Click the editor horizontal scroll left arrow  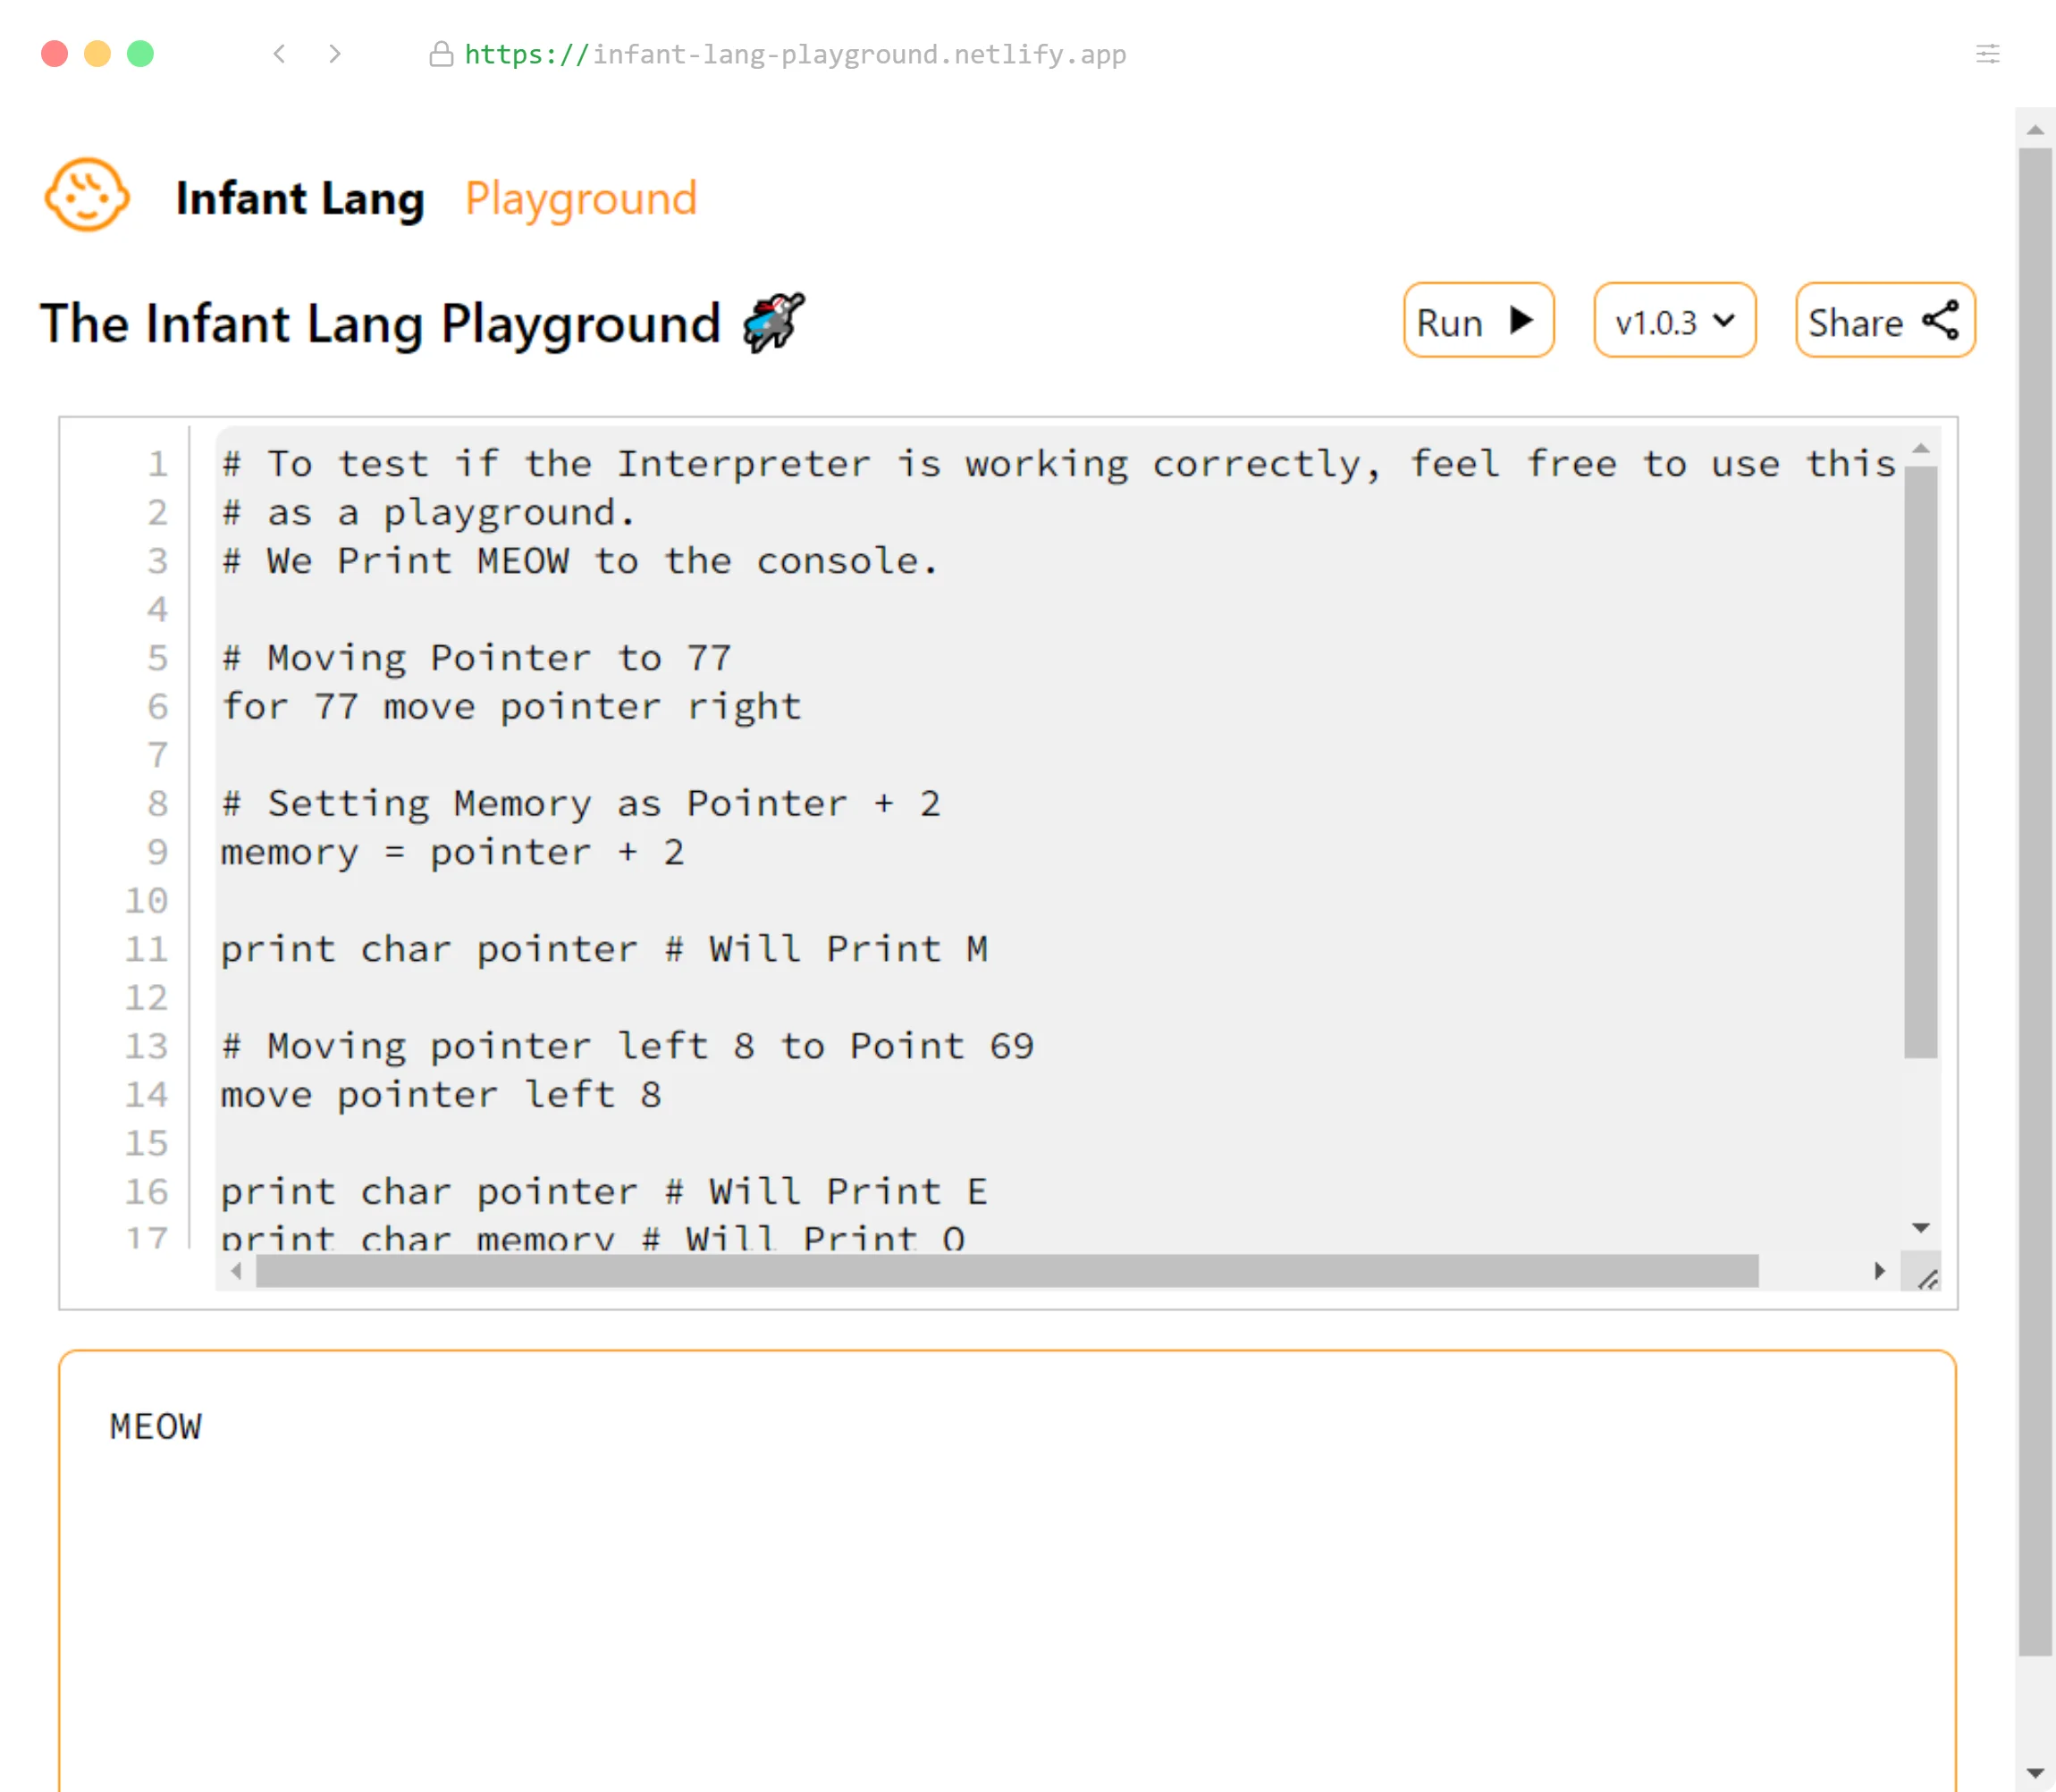tap(236, 1271)
